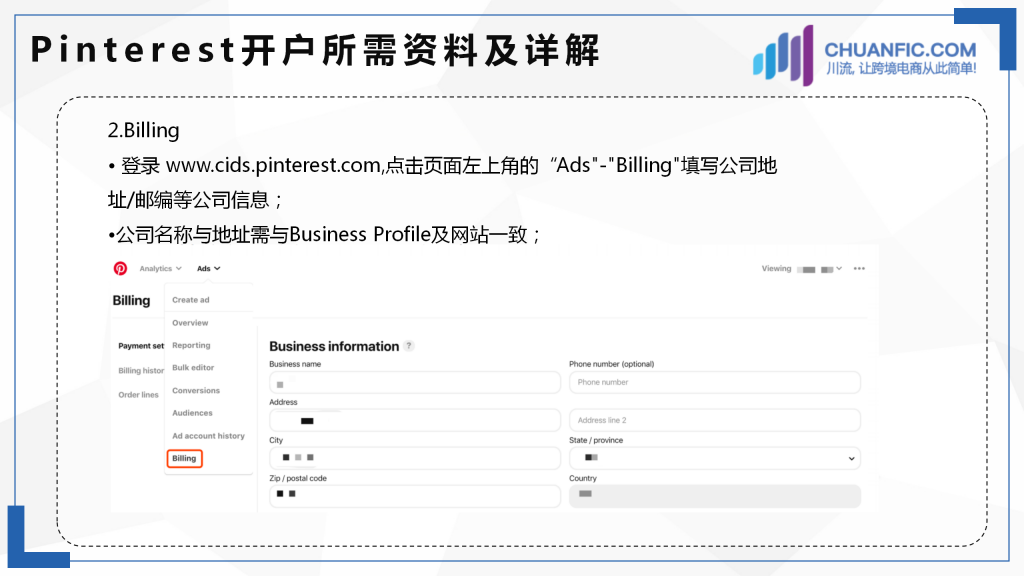Focus the Phone number input field
Image resolution: width=1024 pixels, height=576 pixels.
pos(714,383)
